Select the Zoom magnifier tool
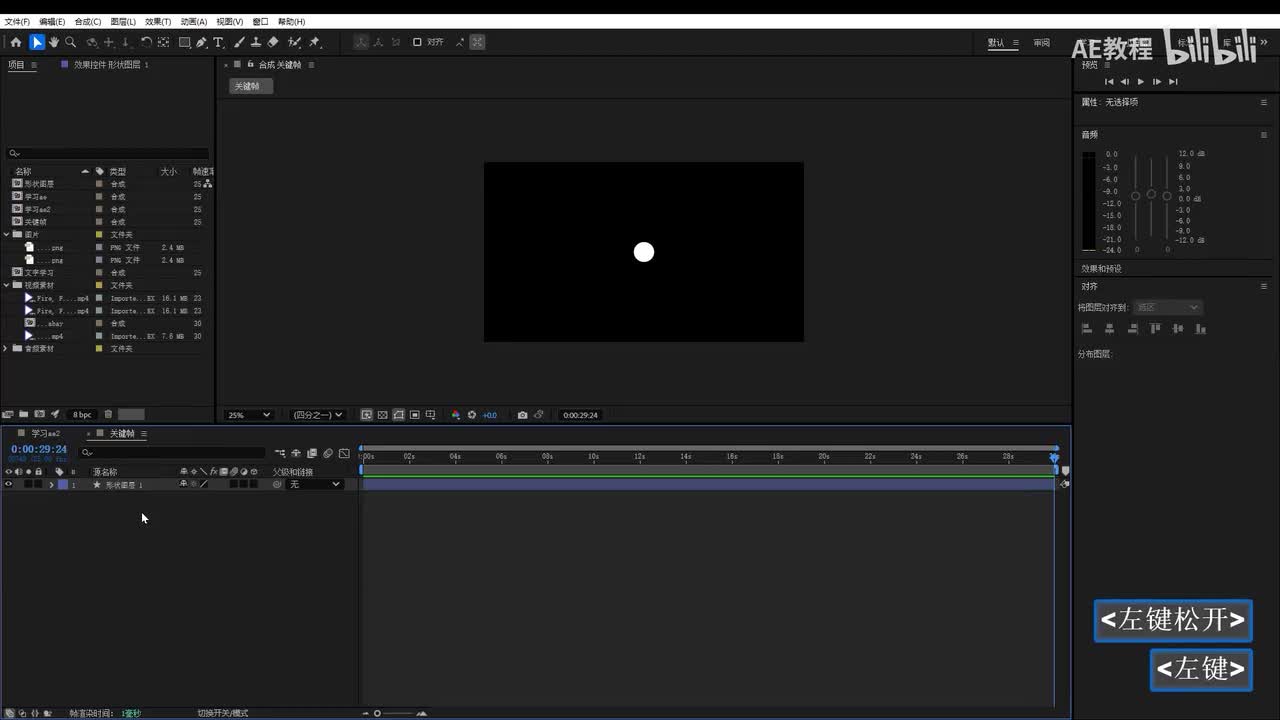This screenshot has height=720, width=1280. pos(70,42)
